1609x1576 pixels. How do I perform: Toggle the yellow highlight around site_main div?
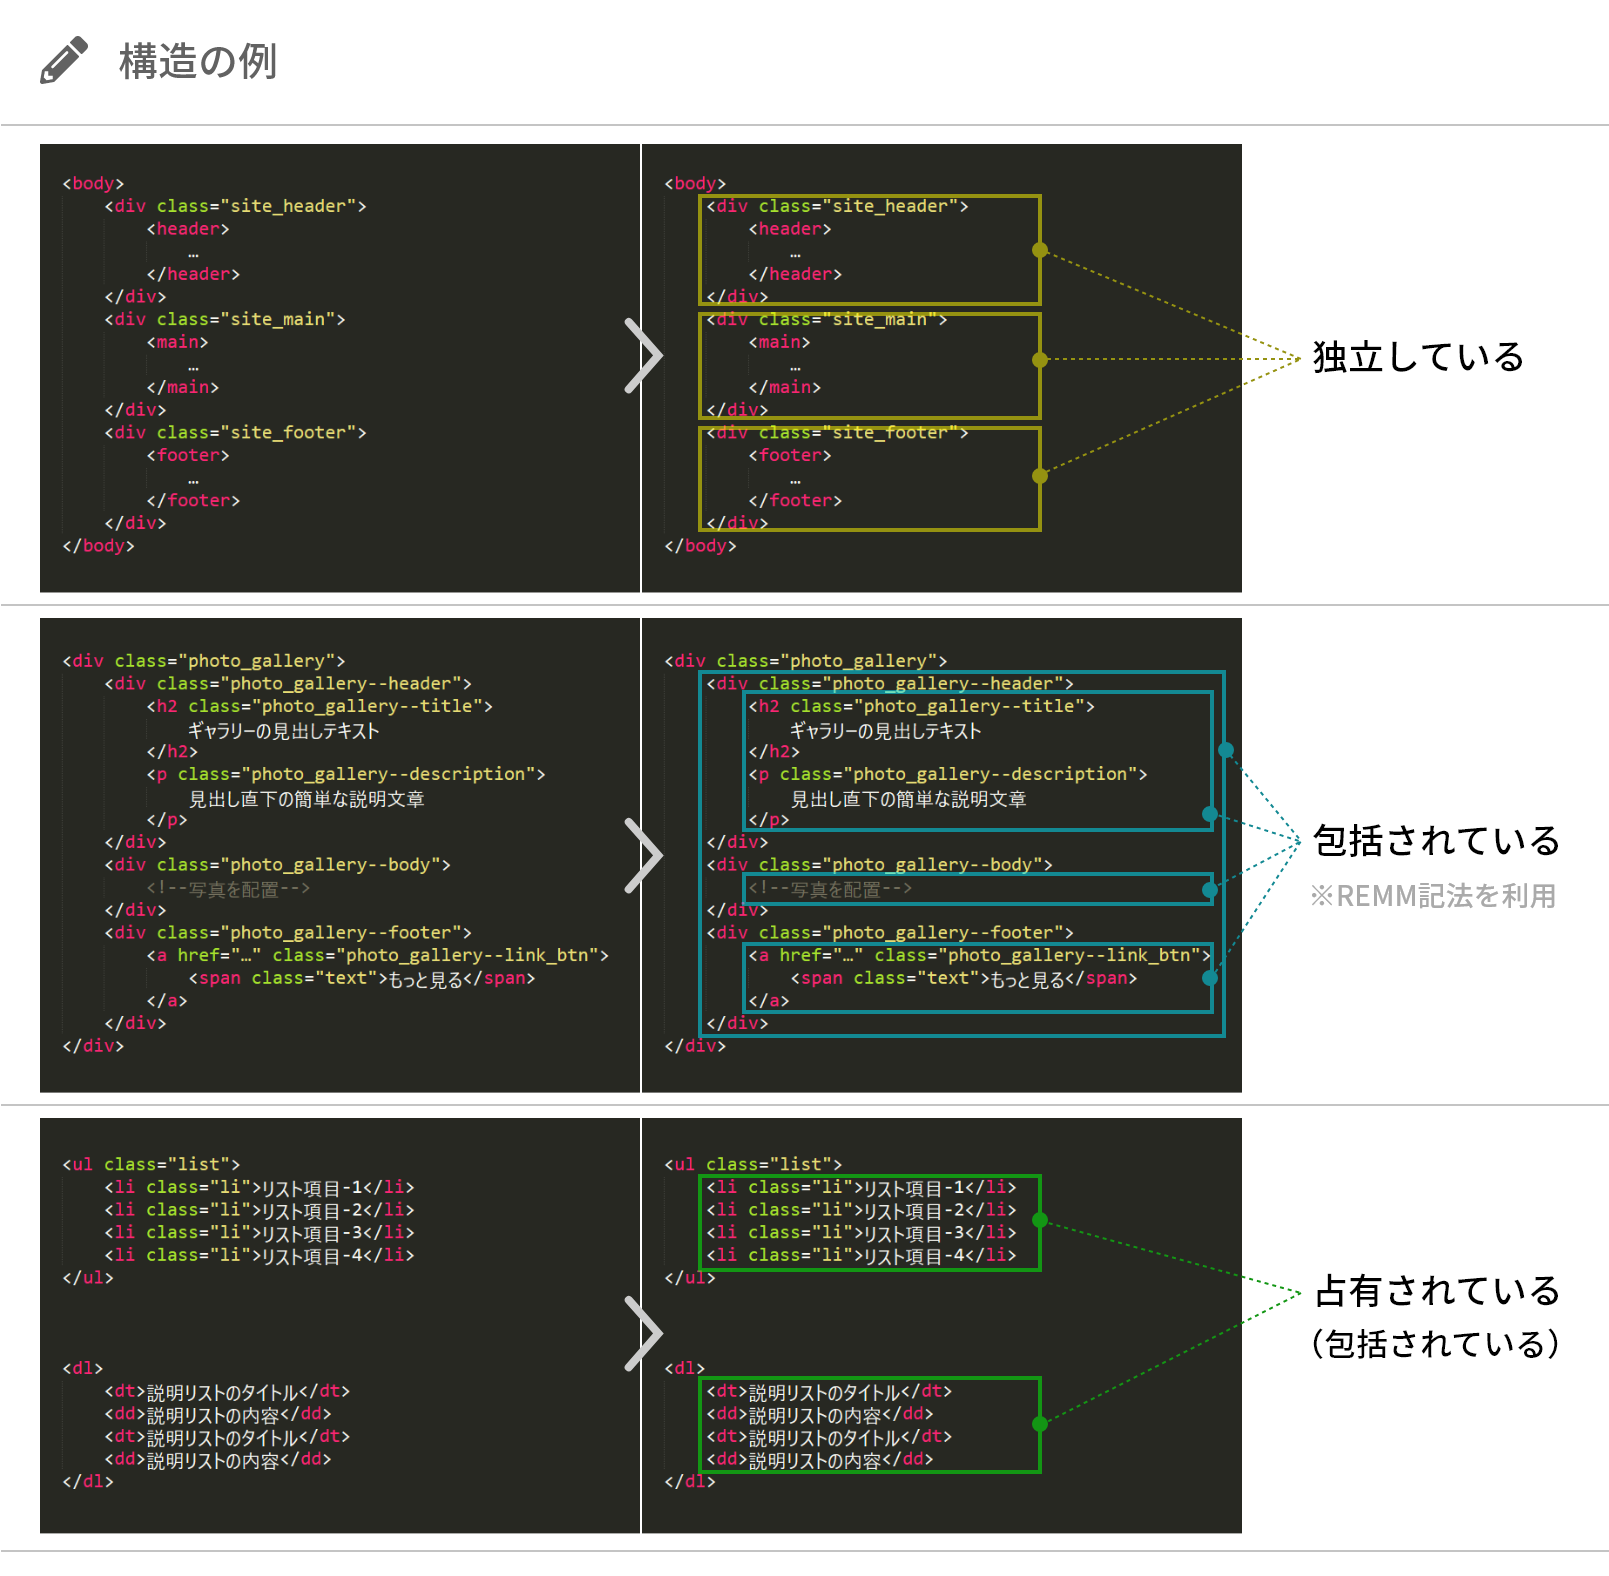coord(870,363)
